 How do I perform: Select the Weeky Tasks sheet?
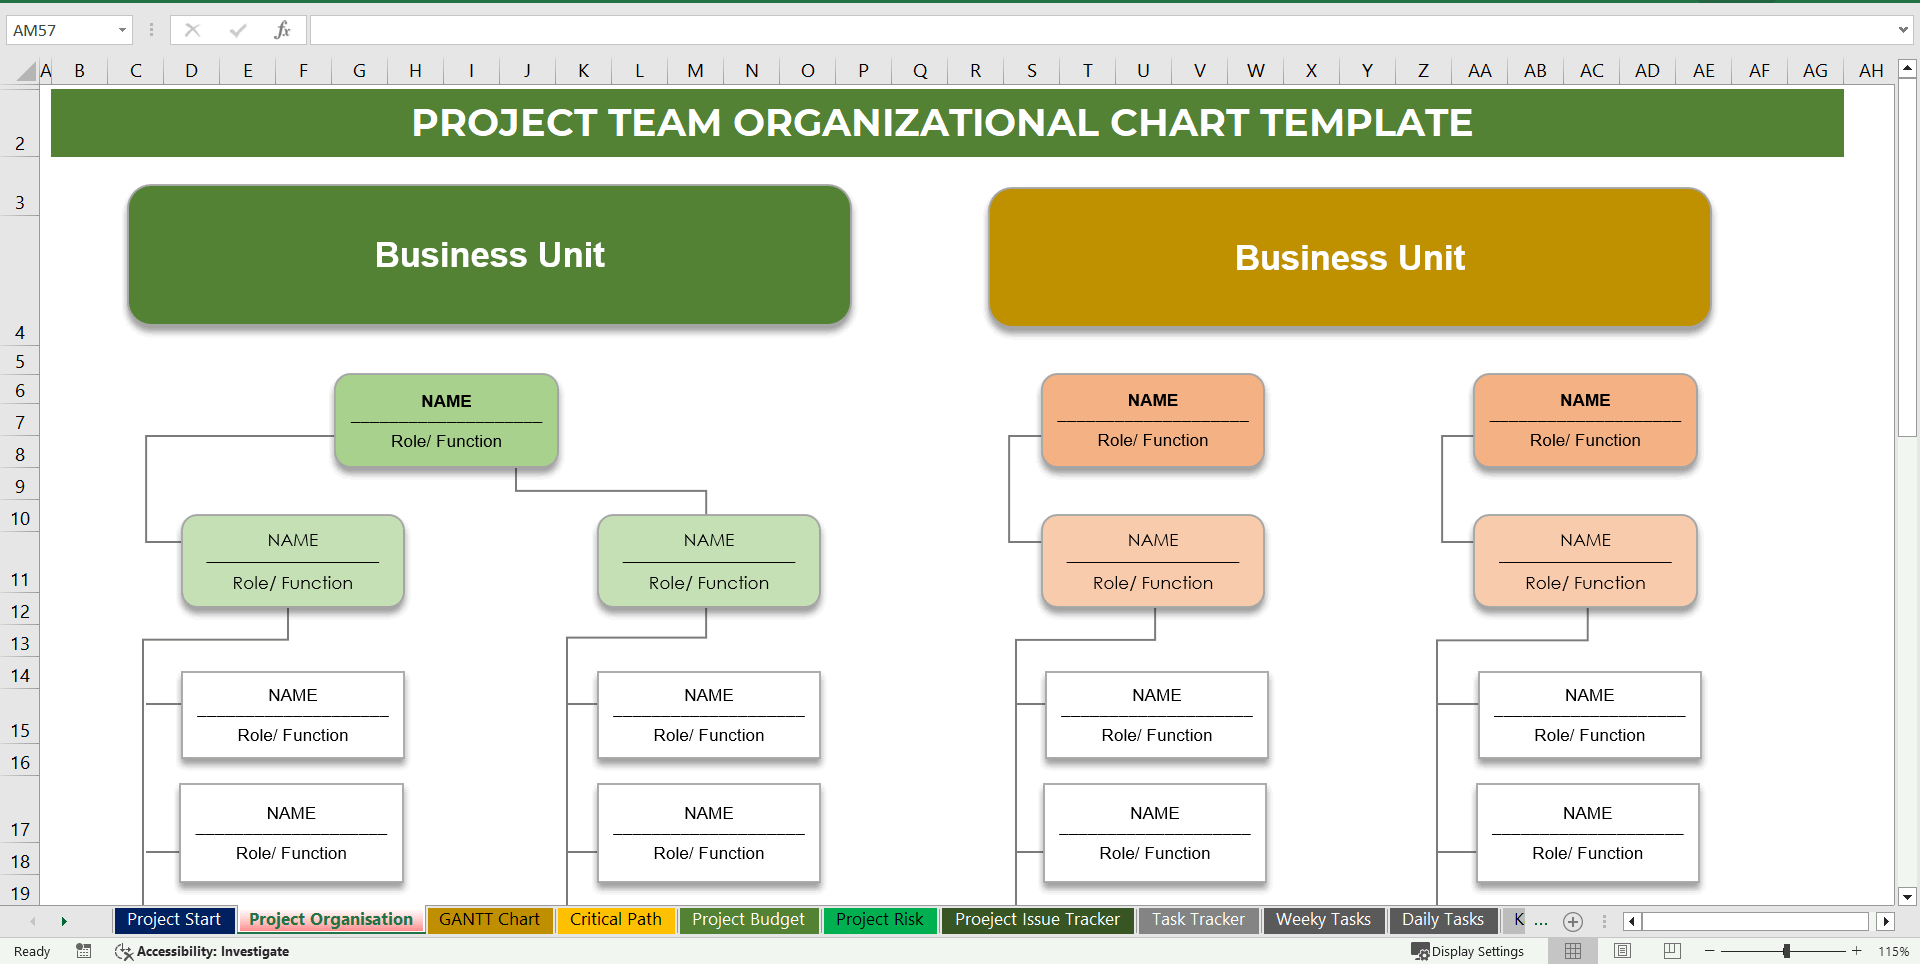[1323, 920]
